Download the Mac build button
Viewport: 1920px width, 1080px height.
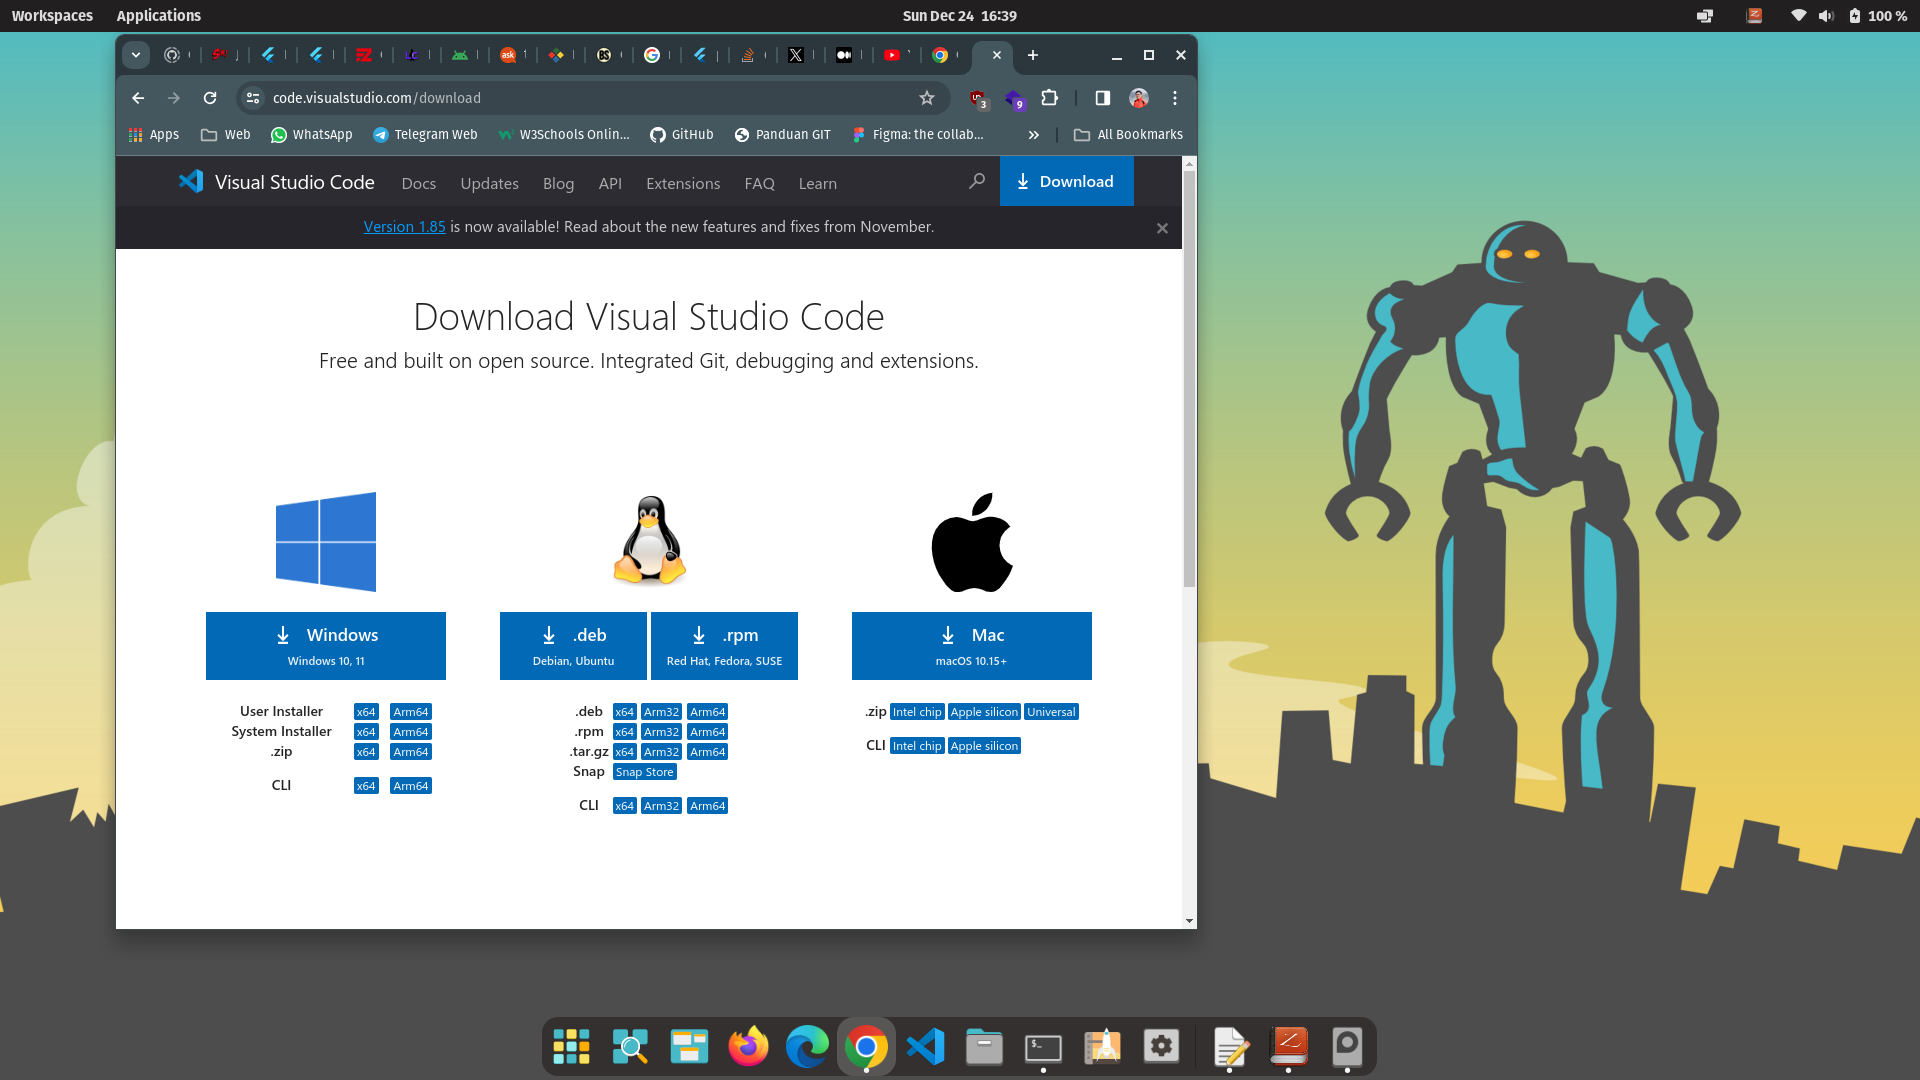(x=971, y=646)
